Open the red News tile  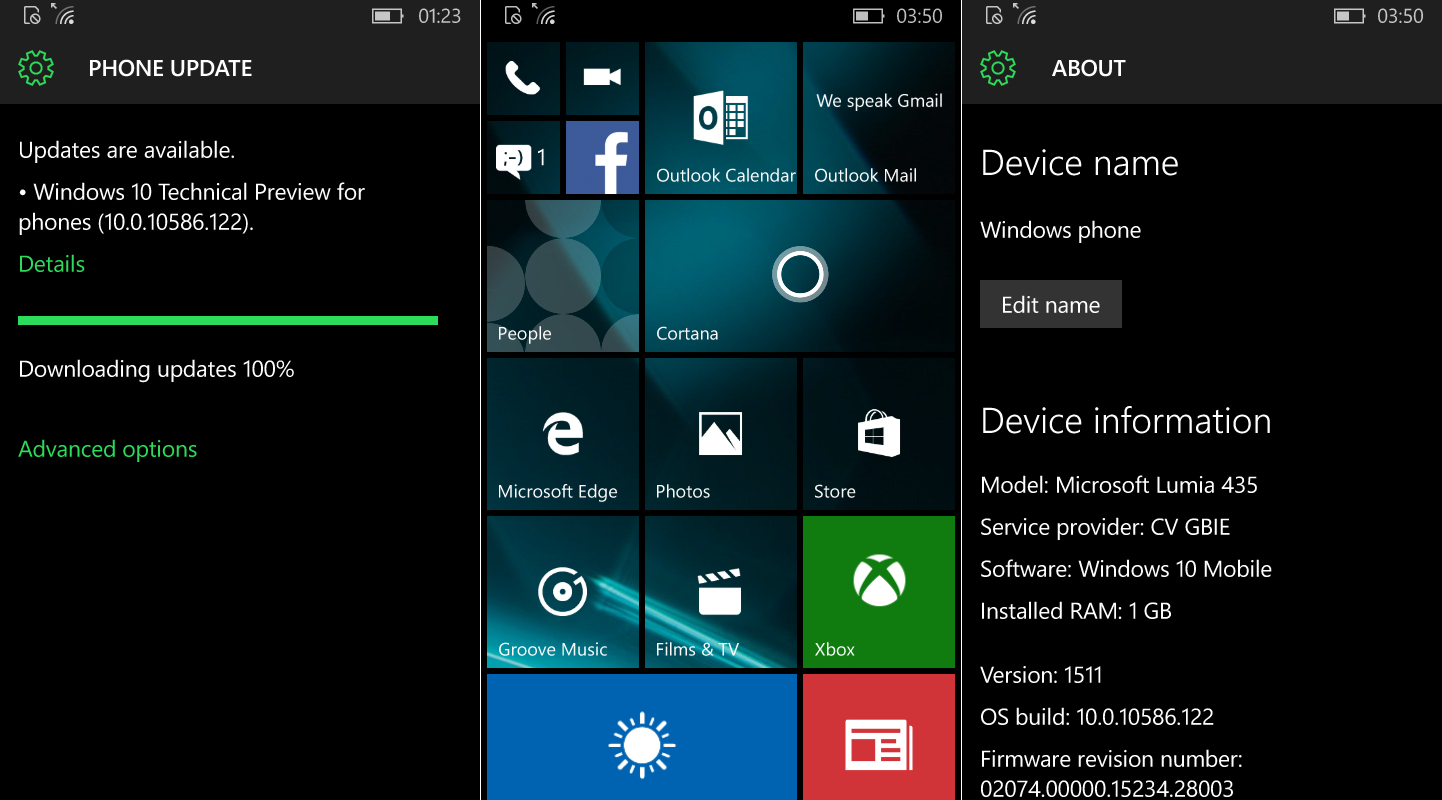pyautogui.click(x=879, y=737)
